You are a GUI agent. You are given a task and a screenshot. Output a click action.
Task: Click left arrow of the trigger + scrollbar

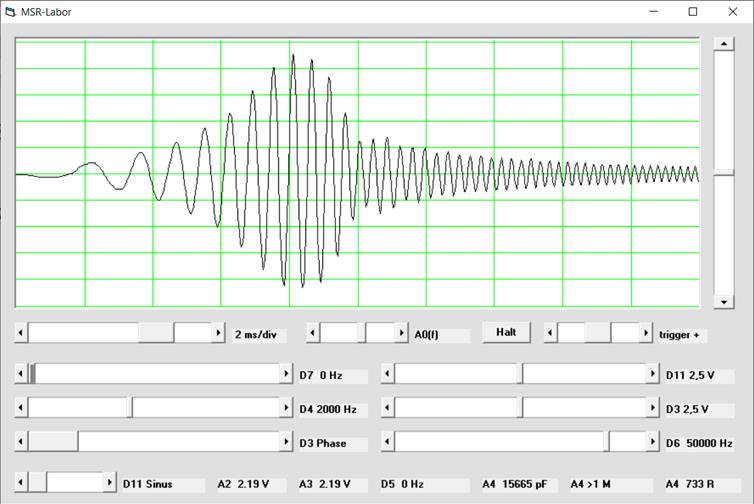[x=550, y=333]
